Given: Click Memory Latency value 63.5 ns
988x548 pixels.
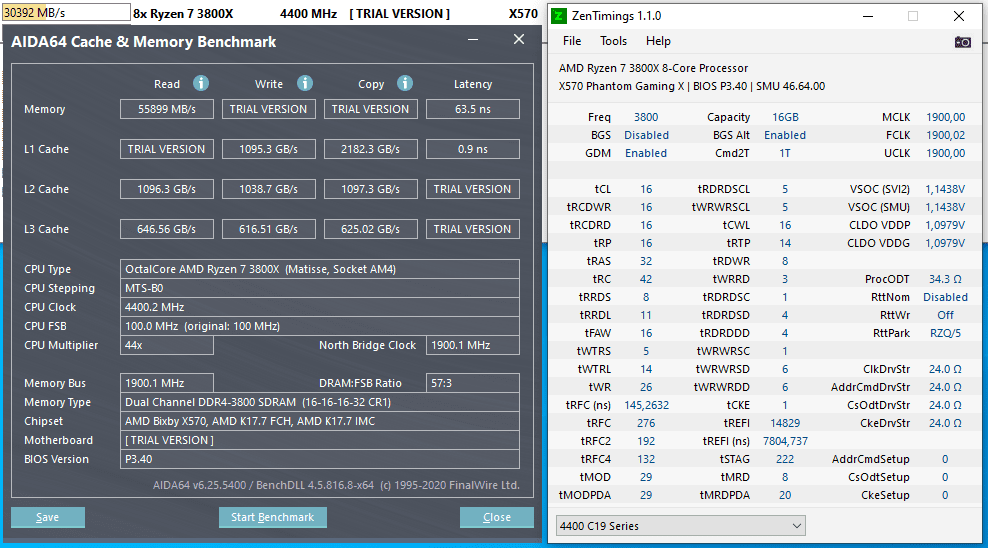Looking at the screenshot, I should pyautogui.click(x=473, y=109).
